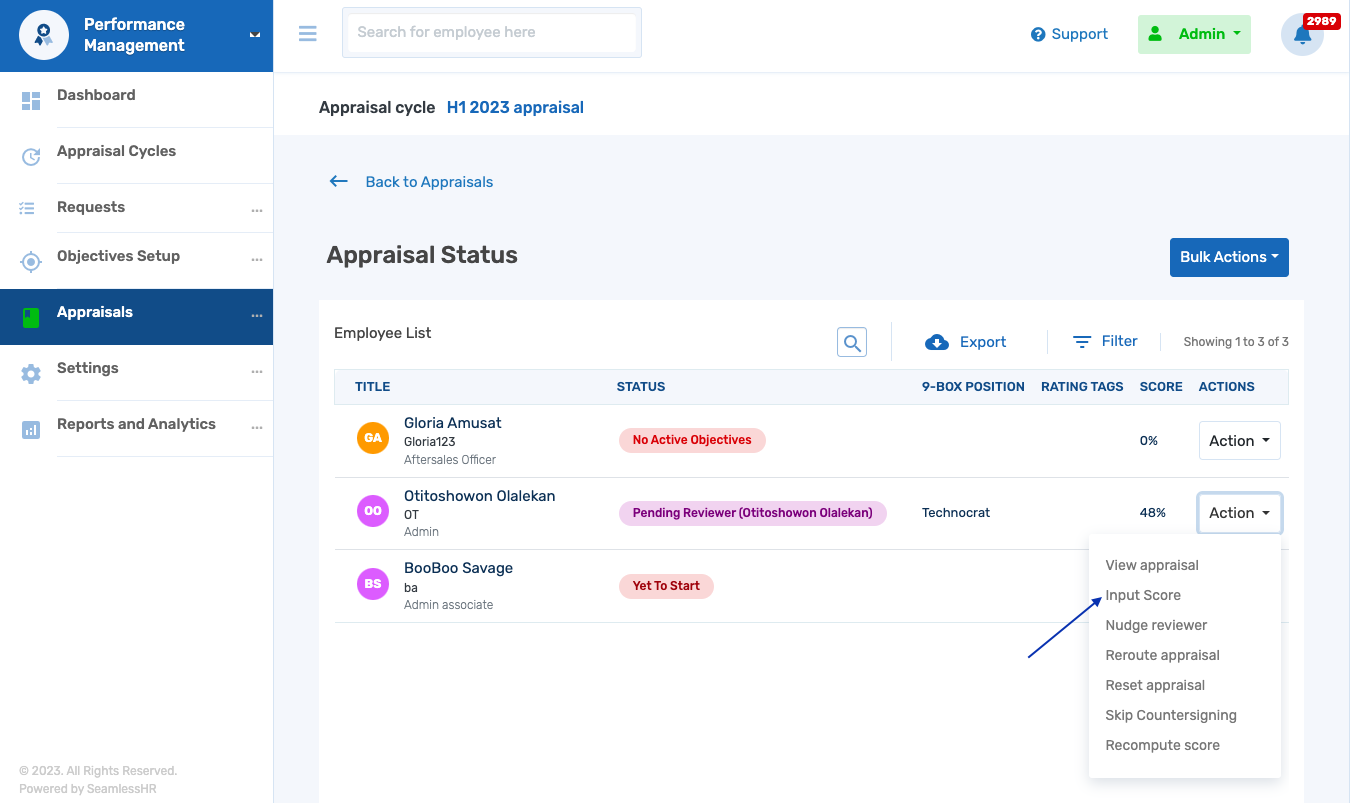
Task: Click the Settings gear icon in sidebar
Action: point(31,374)
